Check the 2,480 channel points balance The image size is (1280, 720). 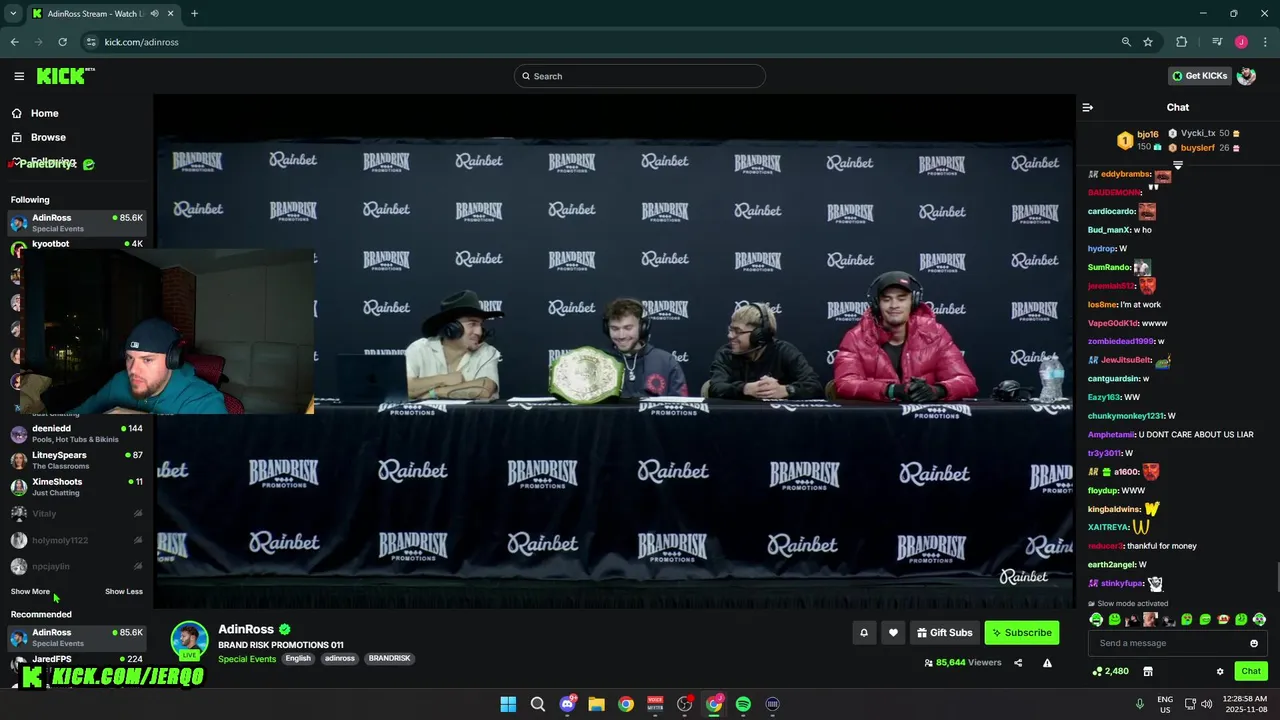[x=1111, y=671]
